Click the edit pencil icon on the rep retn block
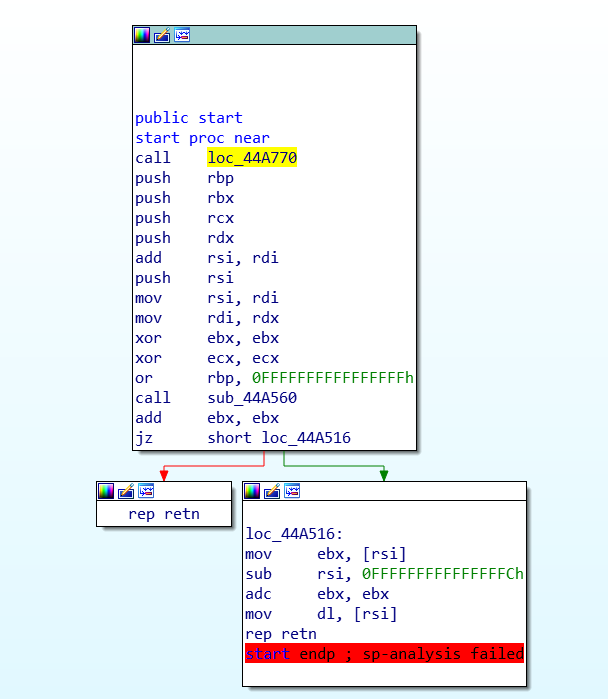 (126, 491)
